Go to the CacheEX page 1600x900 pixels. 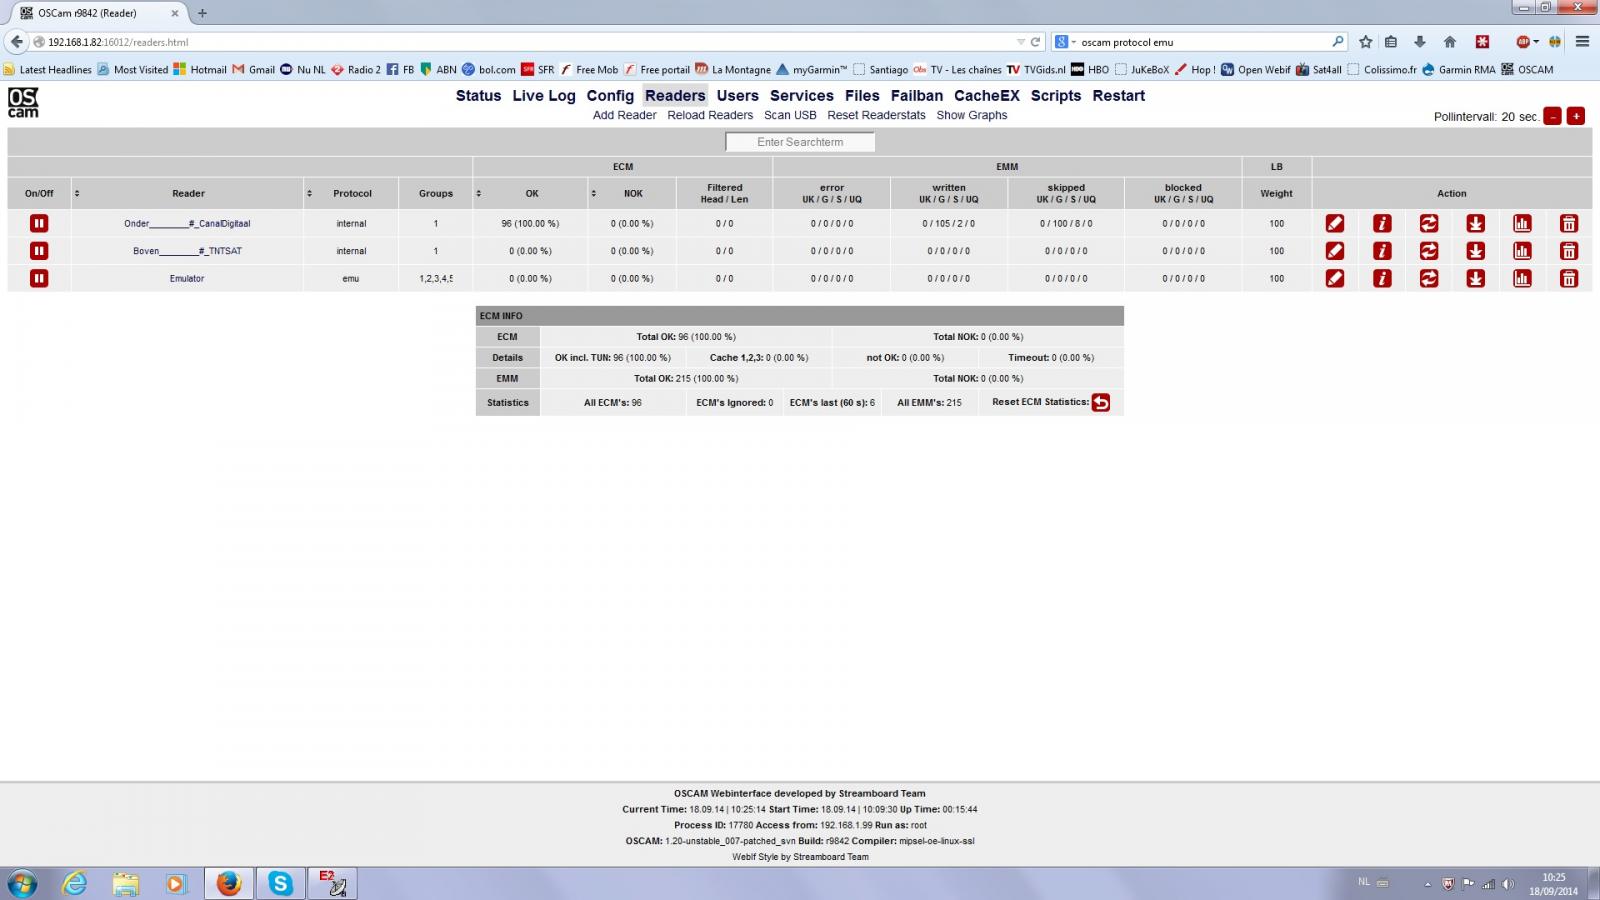point(987,96)
